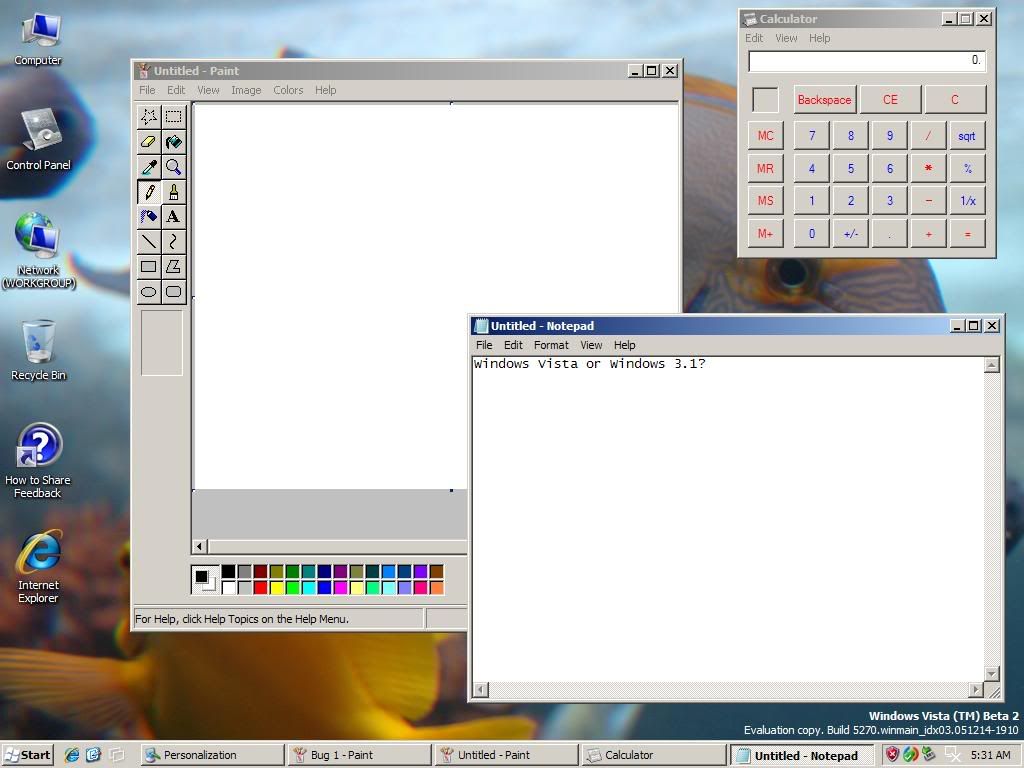1024x768 pixels.
Task: Pick the black color in Paint palette
Action: pos(228,572)
